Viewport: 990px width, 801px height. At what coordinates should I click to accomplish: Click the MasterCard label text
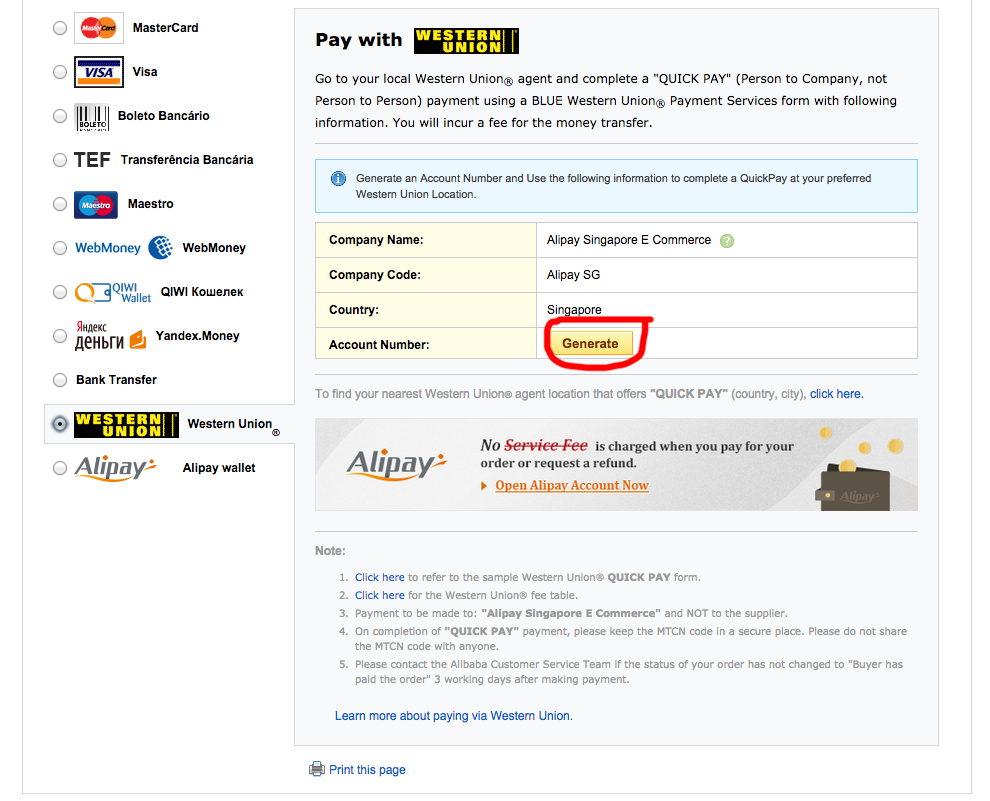point(165,28)
